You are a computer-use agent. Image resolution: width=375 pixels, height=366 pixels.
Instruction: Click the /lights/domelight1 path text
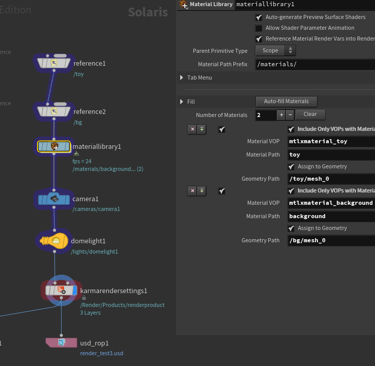pyautogui.click(x=95, y=252)
